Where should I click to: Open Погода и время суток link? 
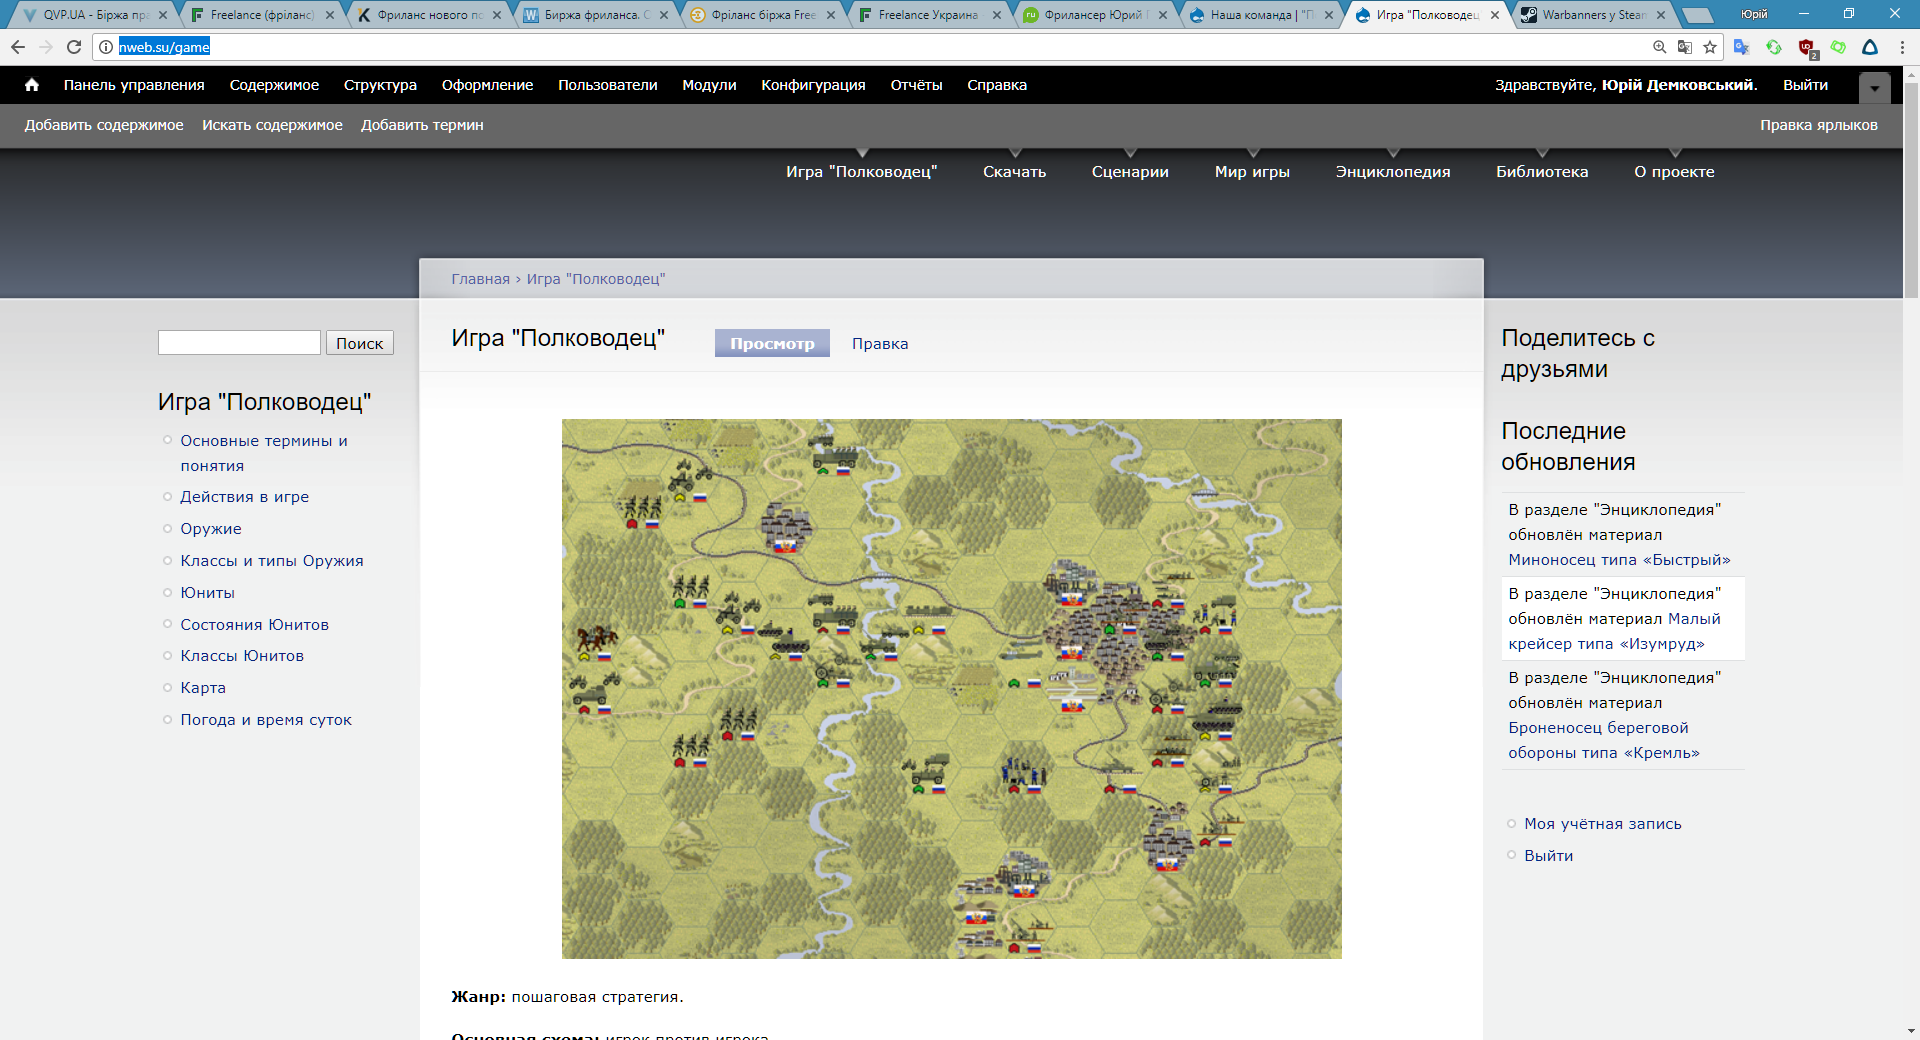point(266,720)
